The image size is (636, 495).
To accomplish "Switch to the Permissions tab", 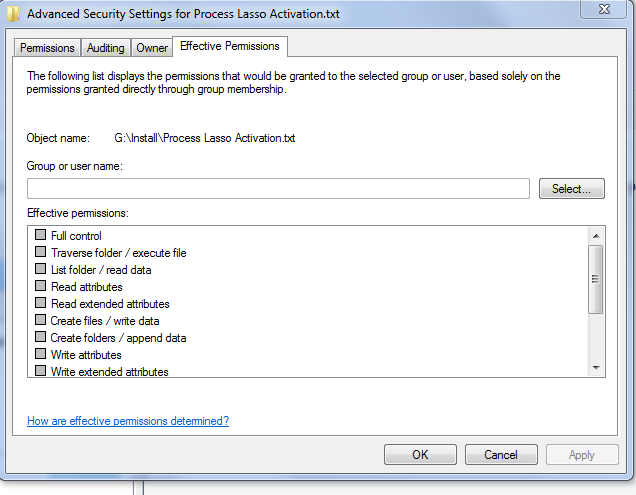I will (48, 48).
